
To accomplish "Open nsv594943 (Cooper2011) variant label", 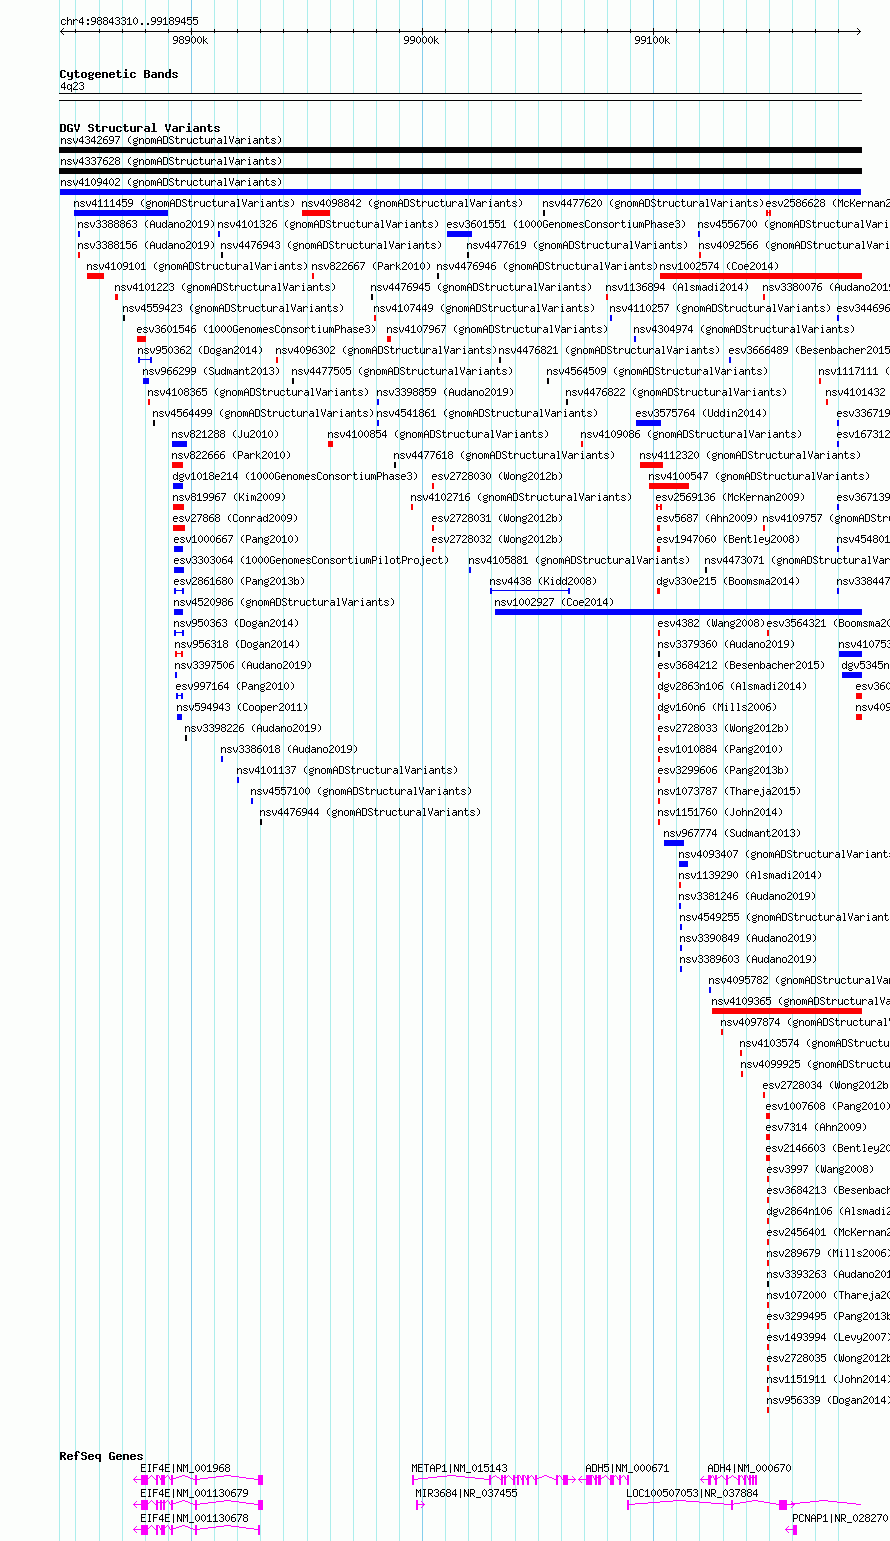I will coord(242,707).
